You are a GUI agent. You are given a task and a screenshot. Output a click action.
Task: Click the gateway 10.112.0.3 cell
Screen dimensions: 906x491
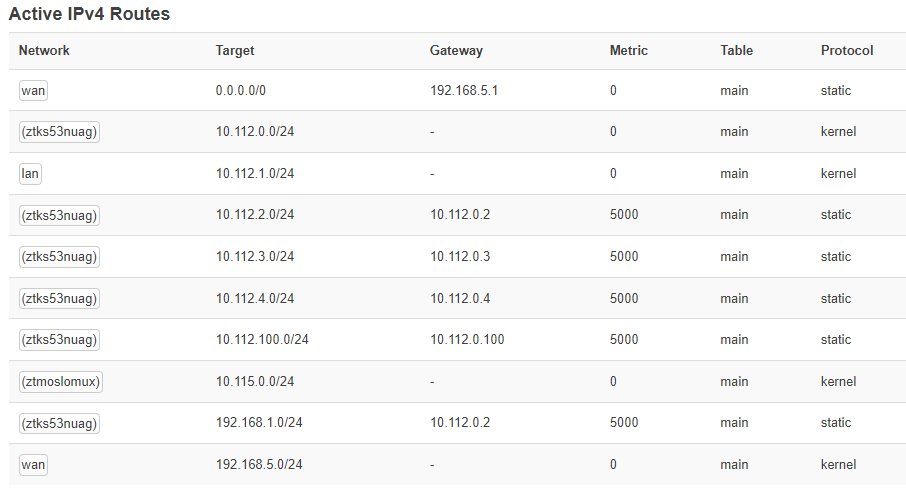point(460,256)
